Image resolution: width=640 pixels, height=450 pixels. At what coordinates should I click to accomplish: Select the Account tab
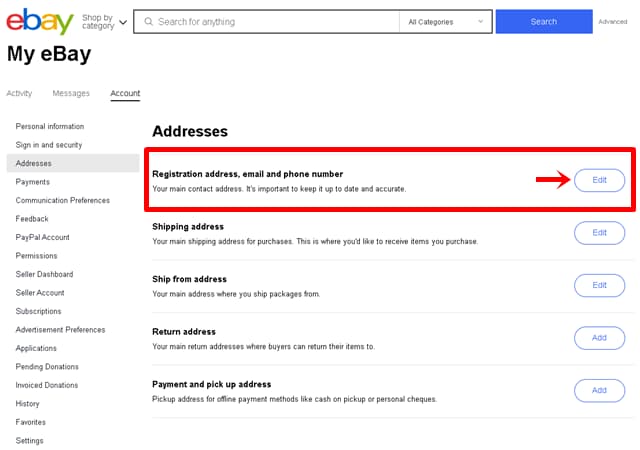125,94
